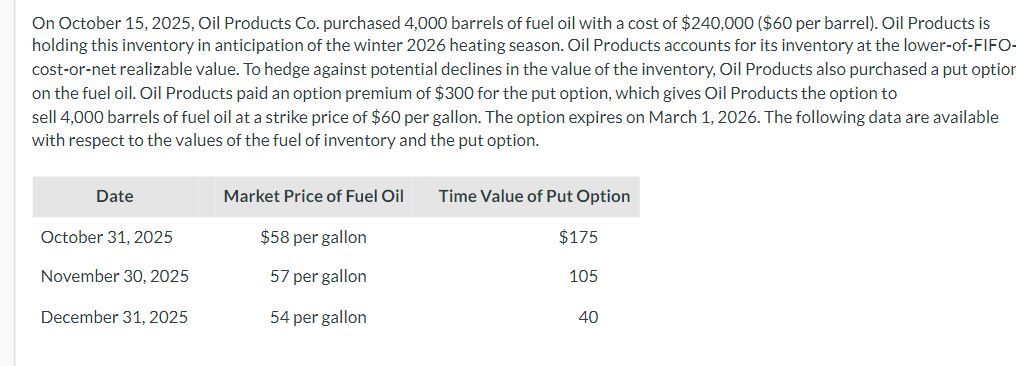
Task: Click the Time Value of Put Option header
Action: pyautogui.click(x=534, y=196)
